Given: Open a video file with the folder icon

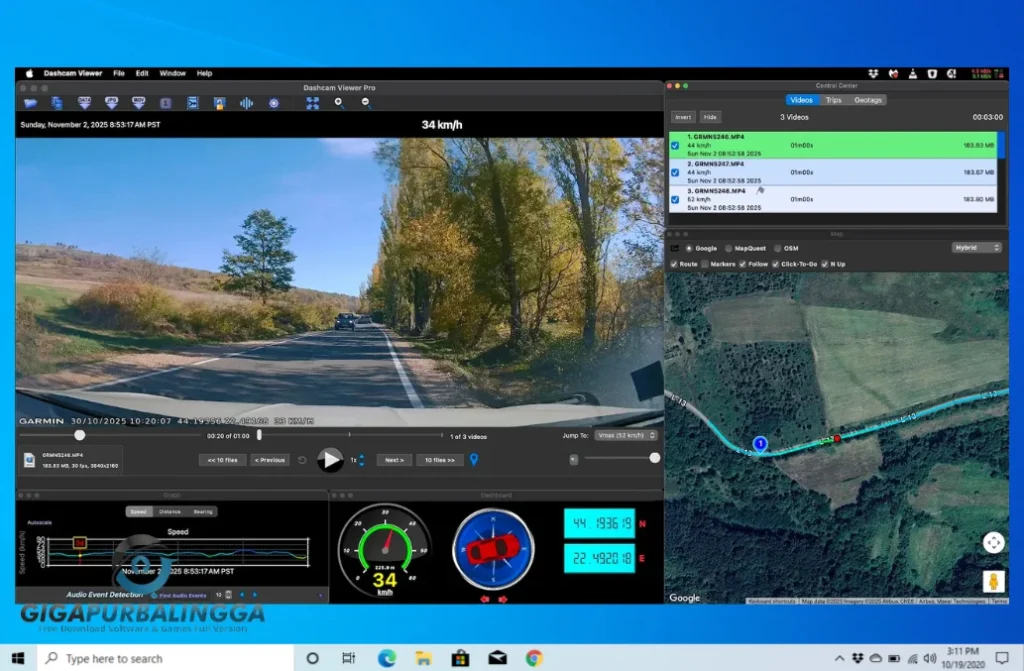Looking at the screenshot, I should coord(29,103).
